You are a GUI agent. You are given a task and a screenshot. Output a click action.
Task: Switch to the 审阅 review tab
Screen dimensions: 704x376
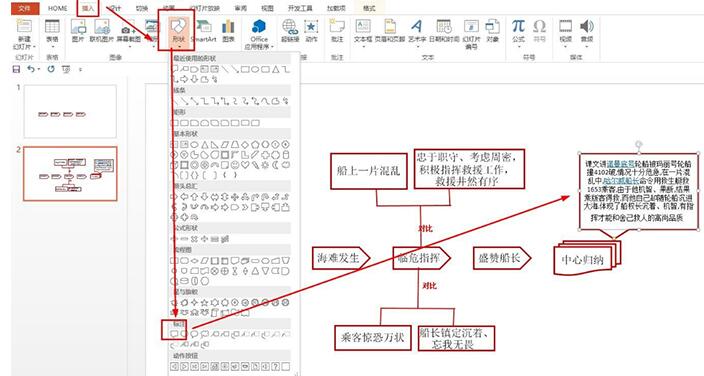pos(241,8)
